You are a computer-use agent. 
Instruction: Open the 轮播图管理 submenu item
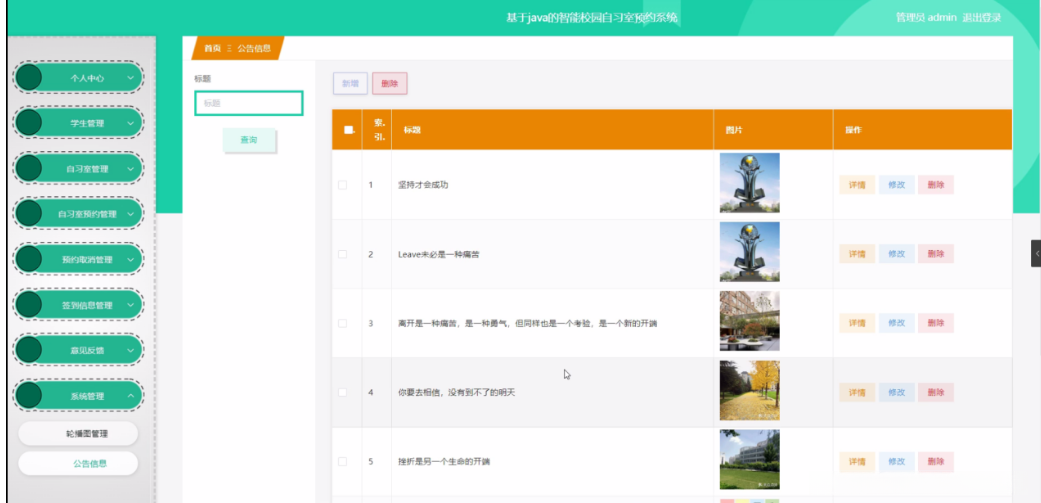78,434
